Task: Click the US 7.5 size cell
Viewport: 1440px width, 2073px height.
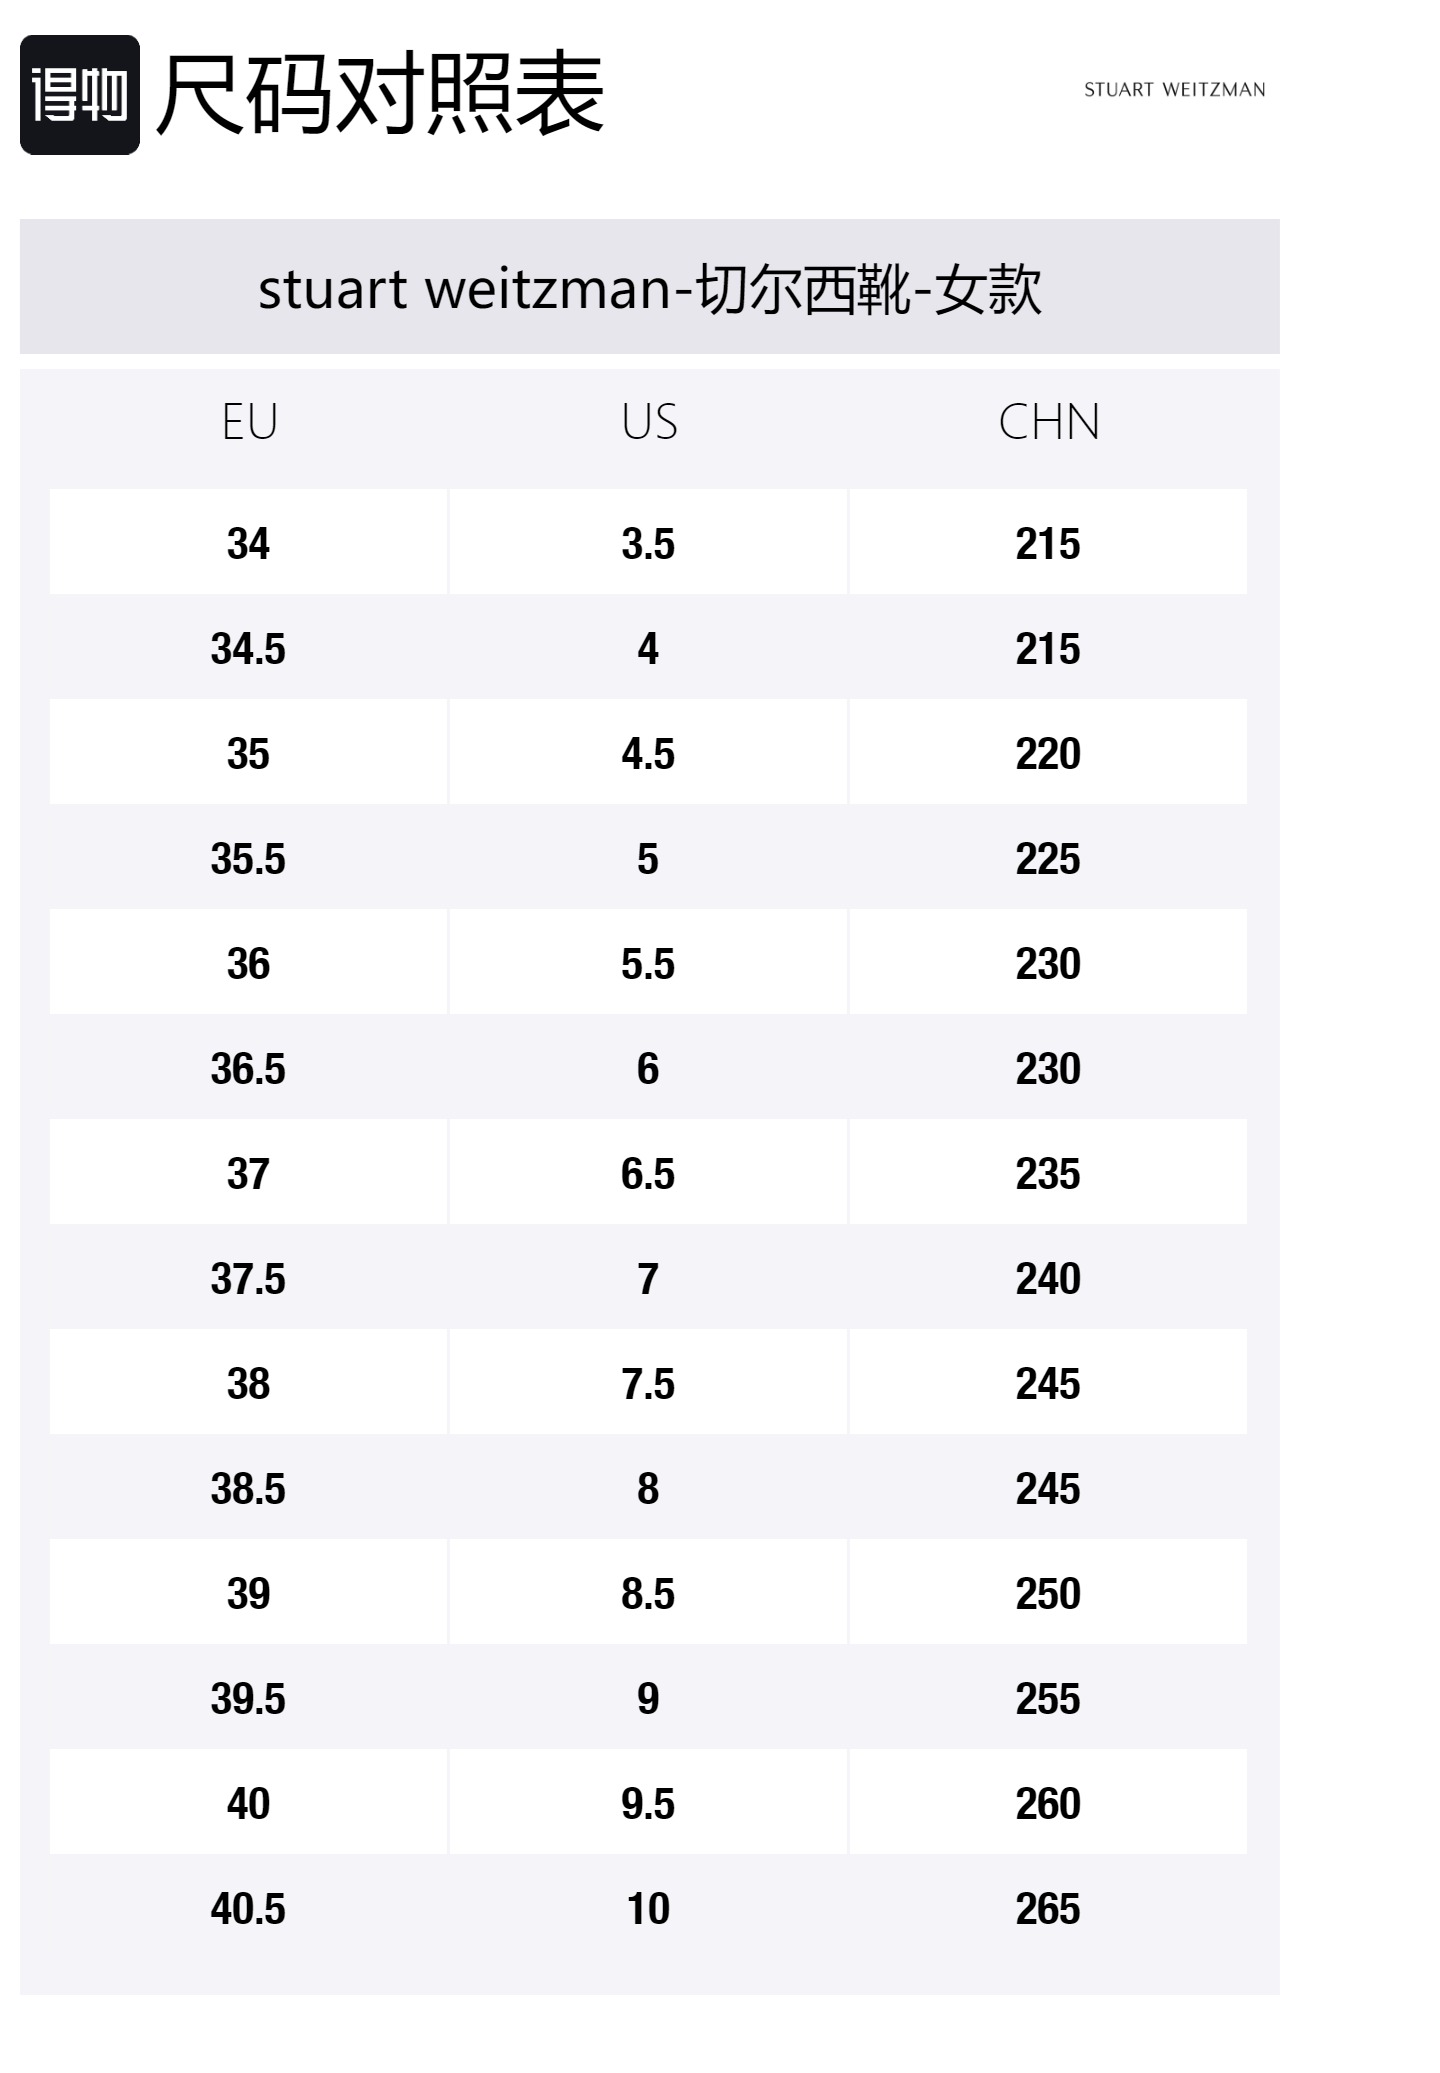Action: (x=648, y=1382)
